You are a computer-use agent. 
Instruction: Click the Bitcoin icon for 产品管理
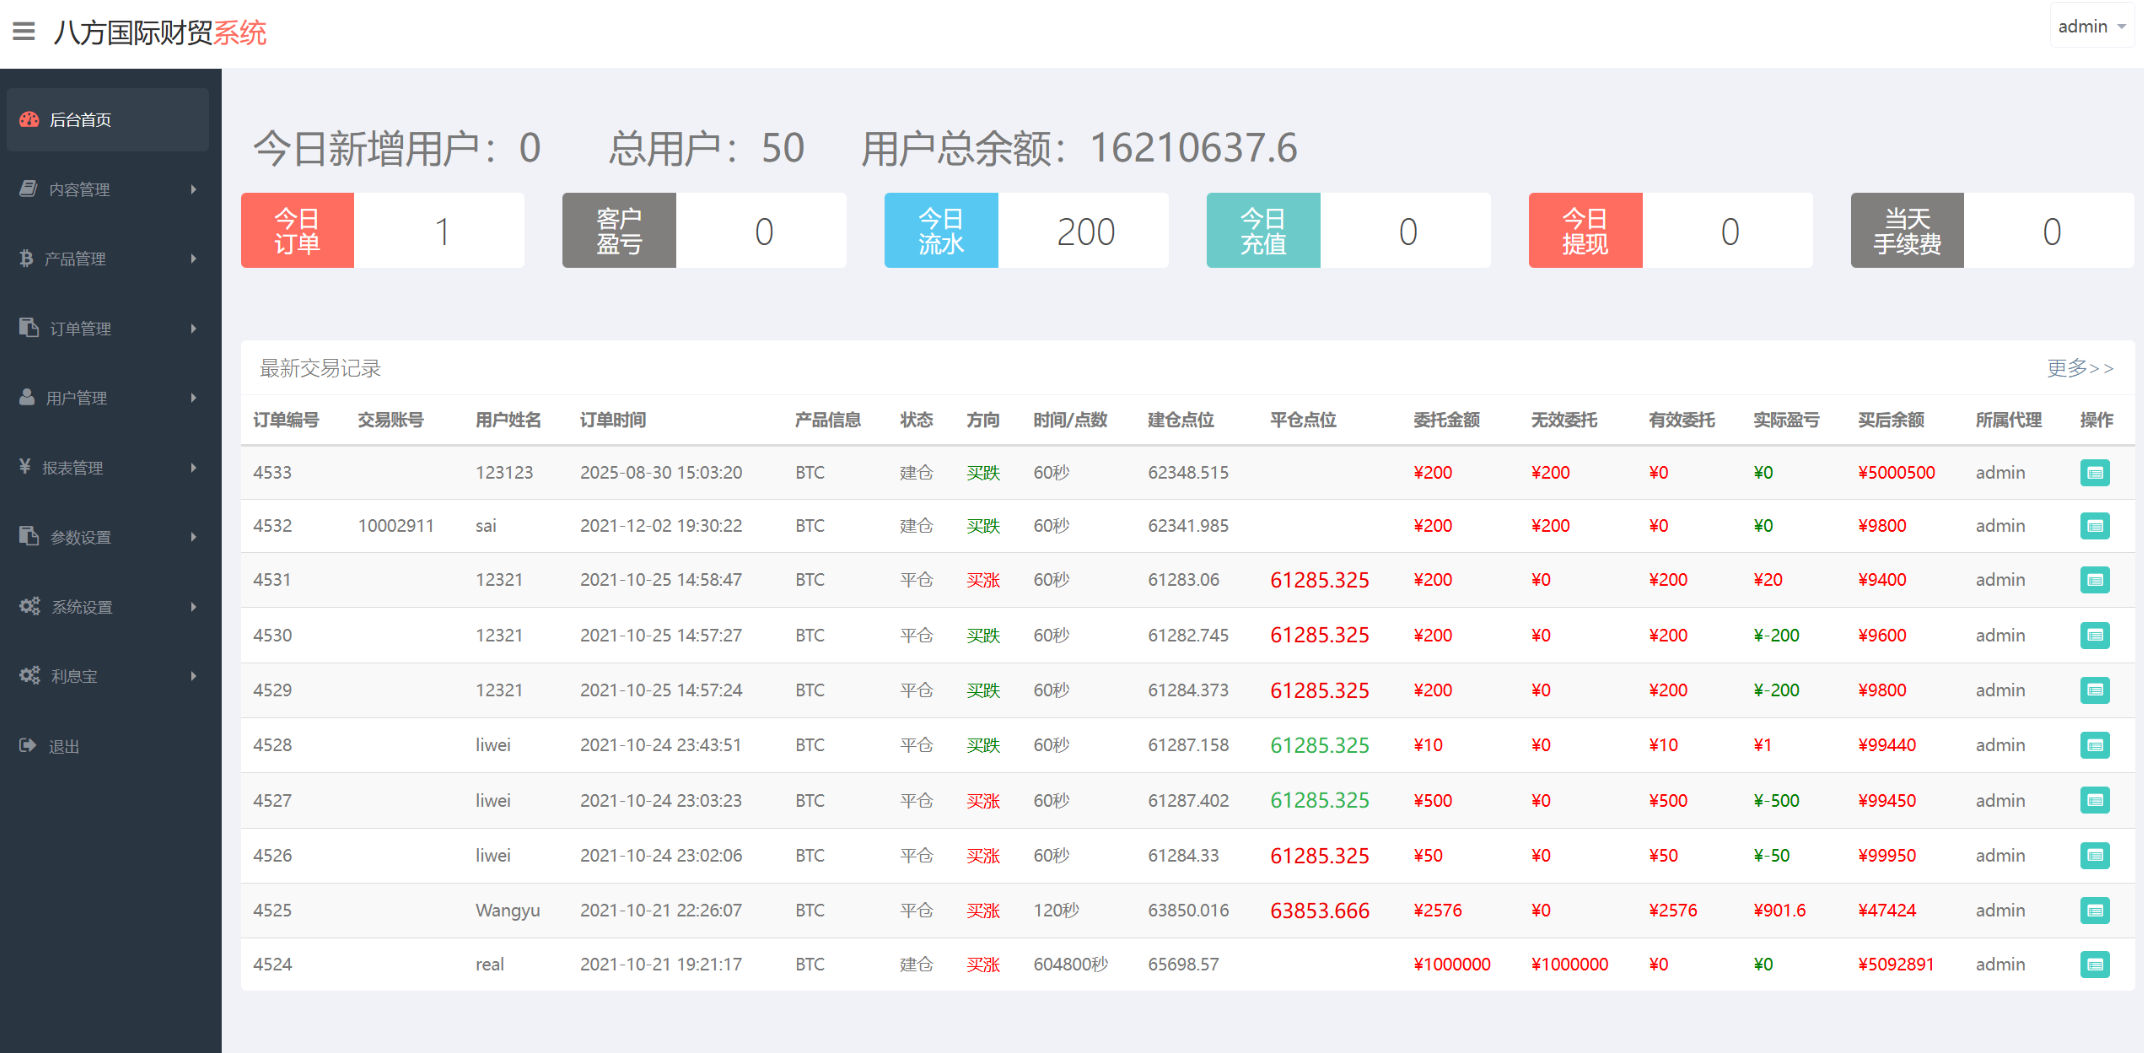point(26,258)
